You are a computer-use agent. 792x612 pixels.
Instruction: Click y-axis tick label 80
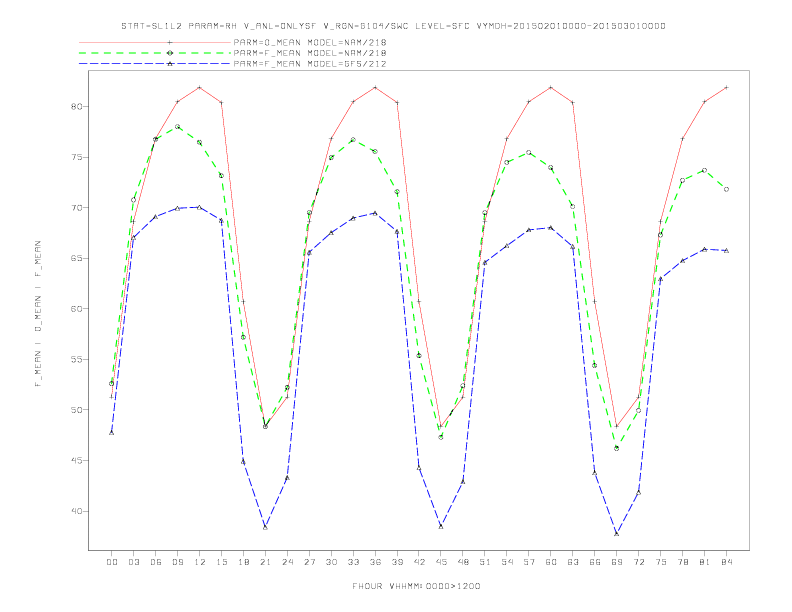click(77, 107)
